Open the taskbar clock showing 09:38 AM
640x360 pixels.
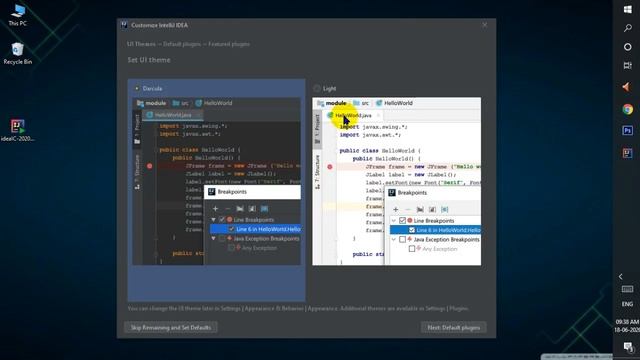point(627,326)
